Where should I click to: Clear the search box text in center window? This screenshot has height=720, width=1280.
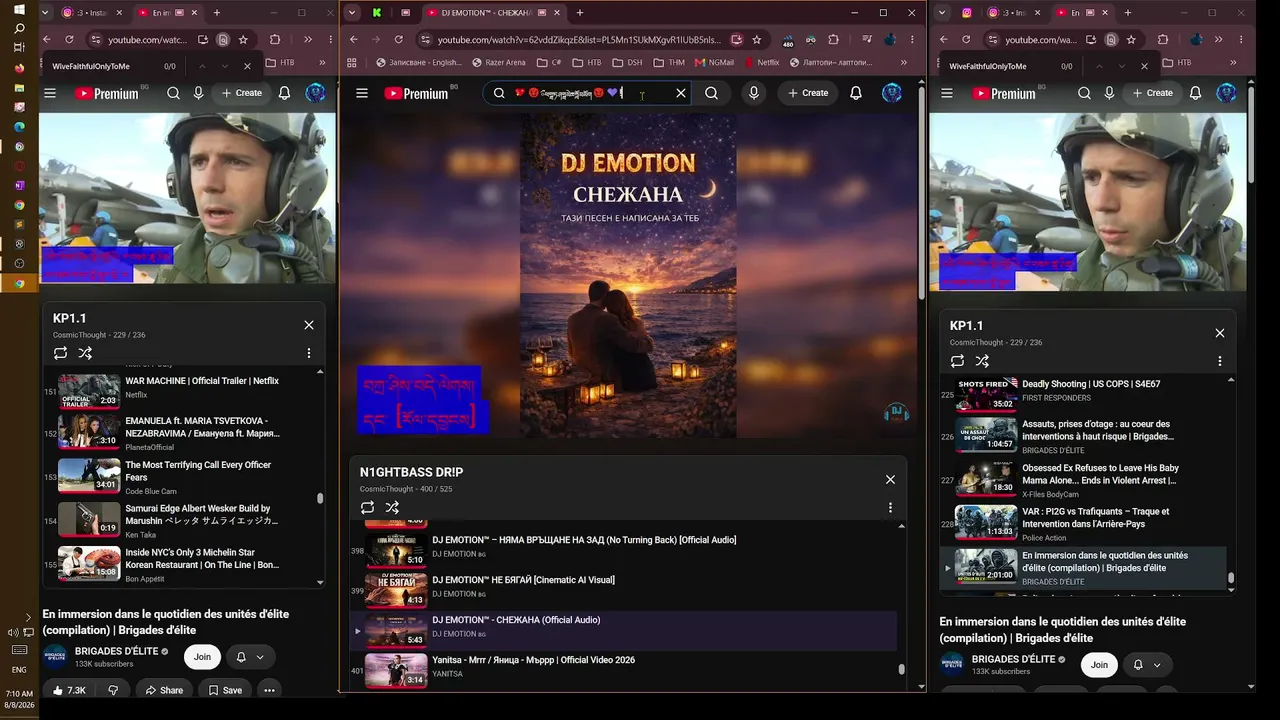[681, 93]
